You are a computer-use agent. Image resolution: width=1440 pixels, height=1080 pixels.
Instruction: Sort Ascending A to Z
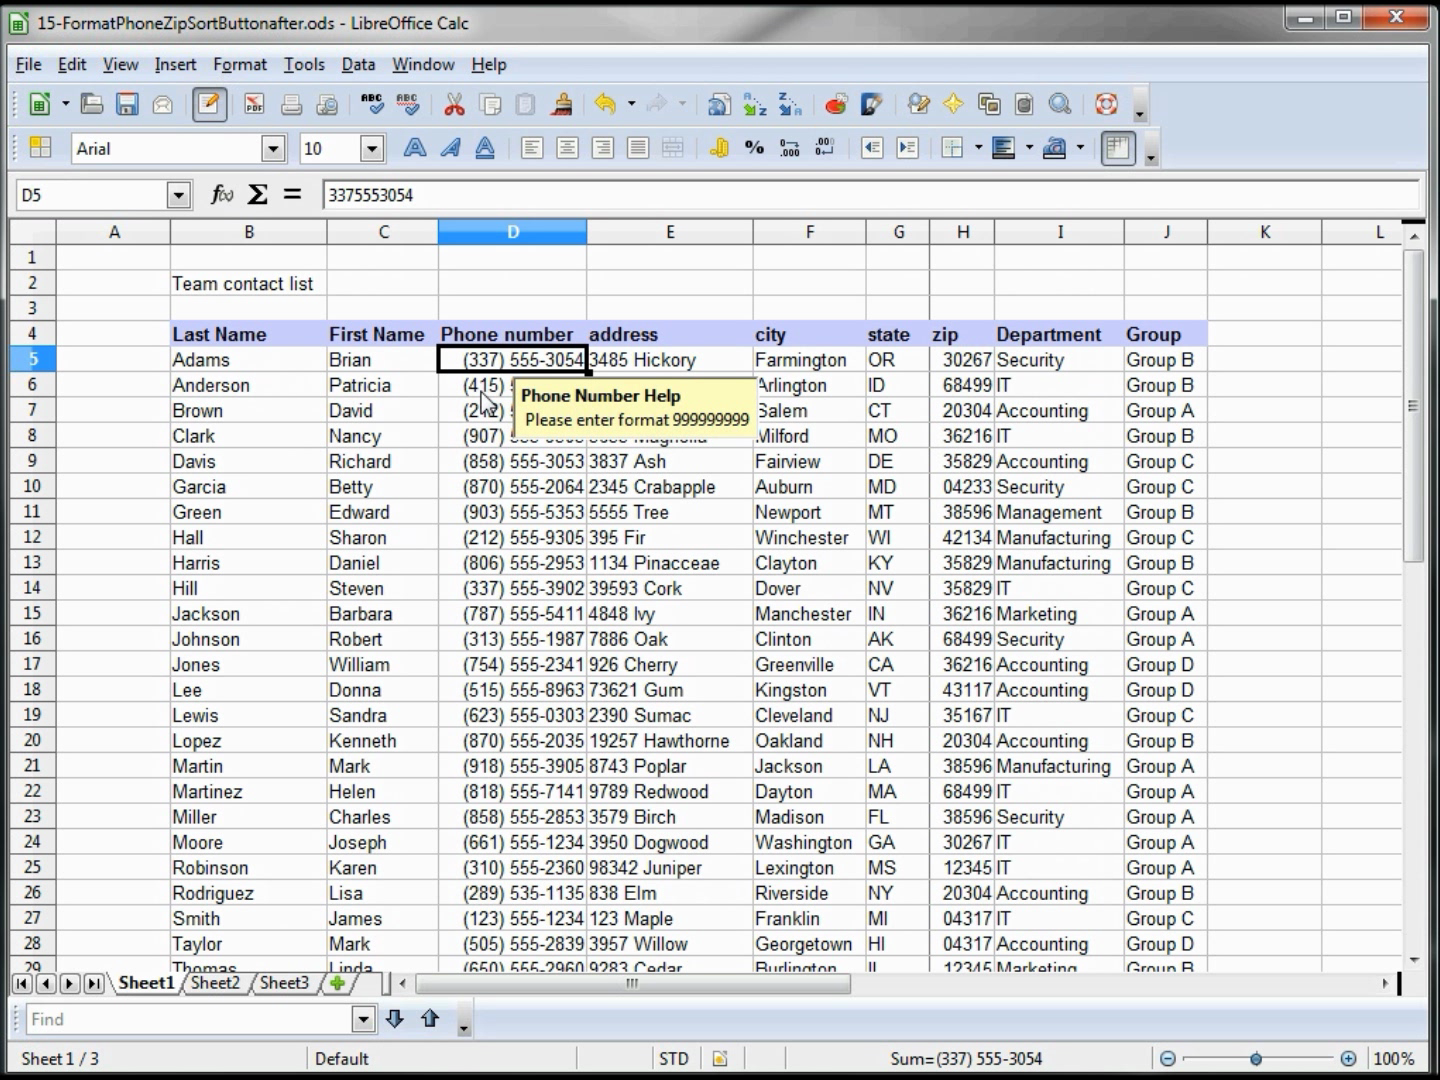tap(755, 104)
